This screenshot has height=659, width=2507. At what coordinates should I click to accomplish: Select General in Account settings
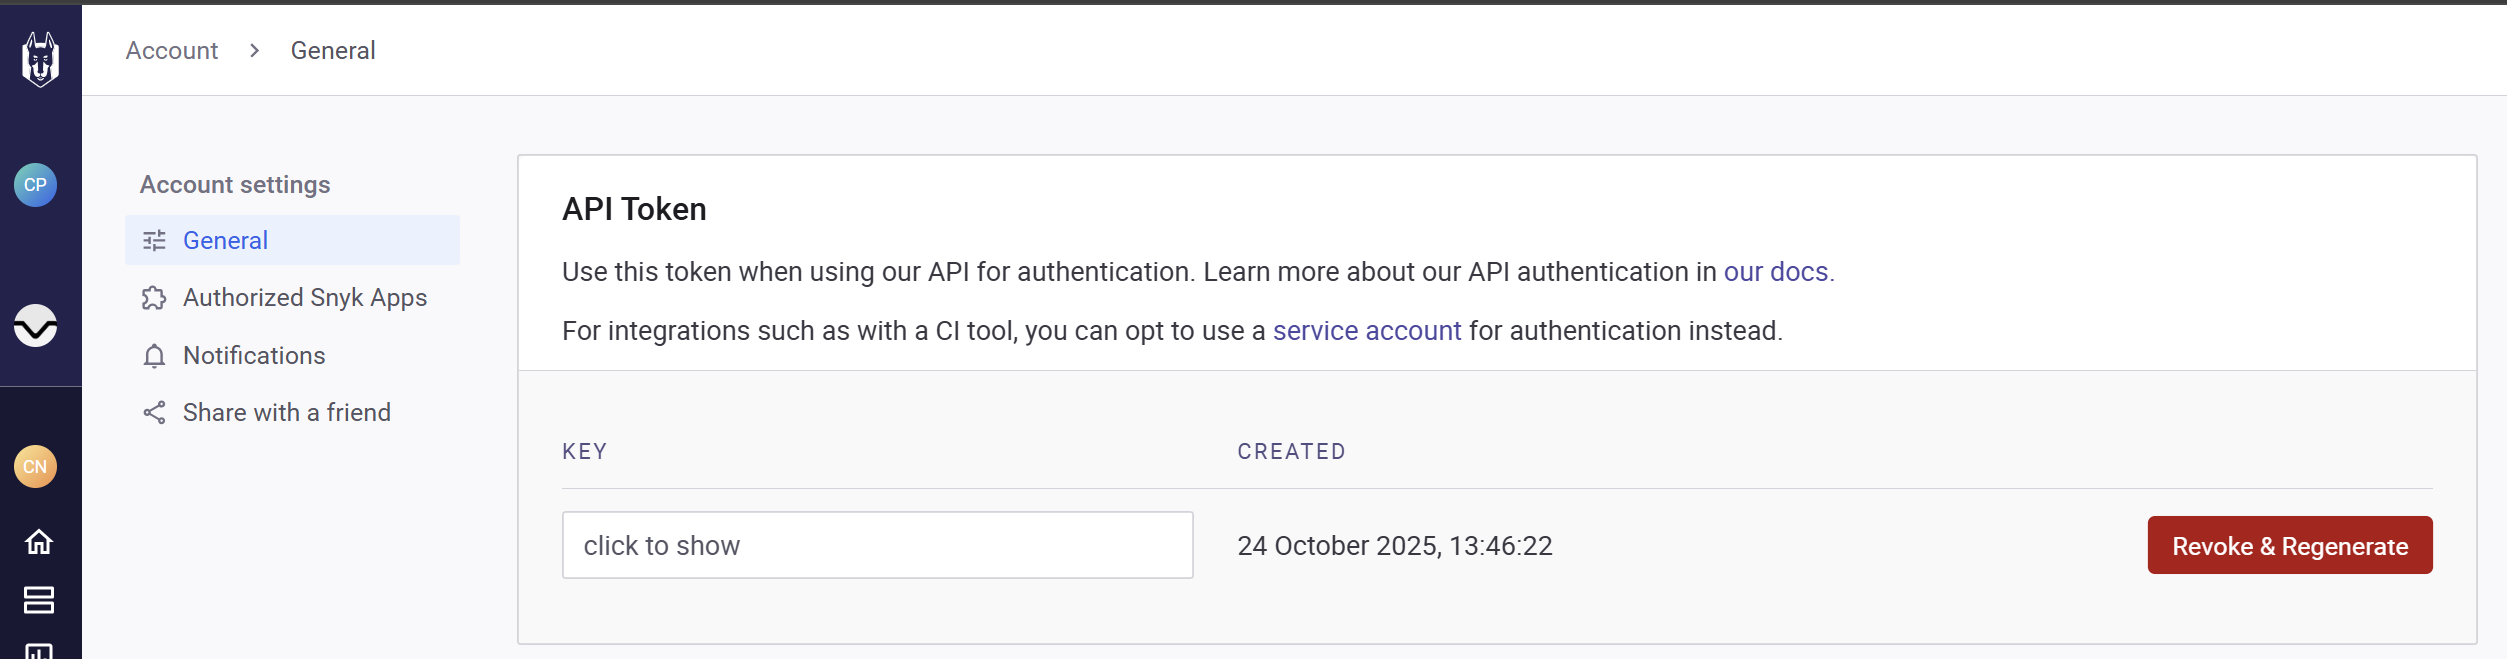[292, 240]
